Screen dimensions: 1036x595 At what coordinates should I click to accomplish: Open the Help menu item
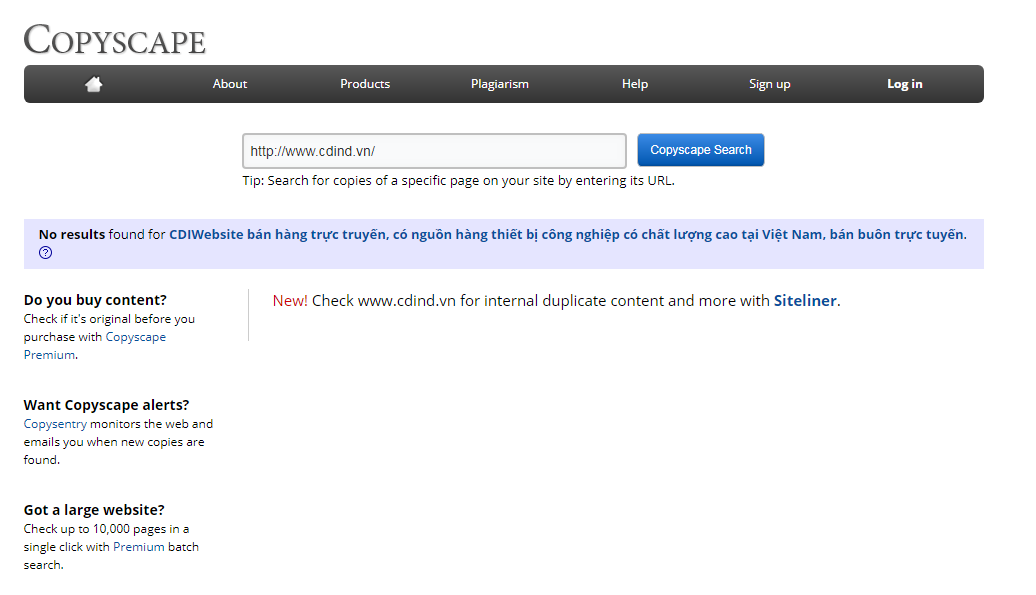634,84
